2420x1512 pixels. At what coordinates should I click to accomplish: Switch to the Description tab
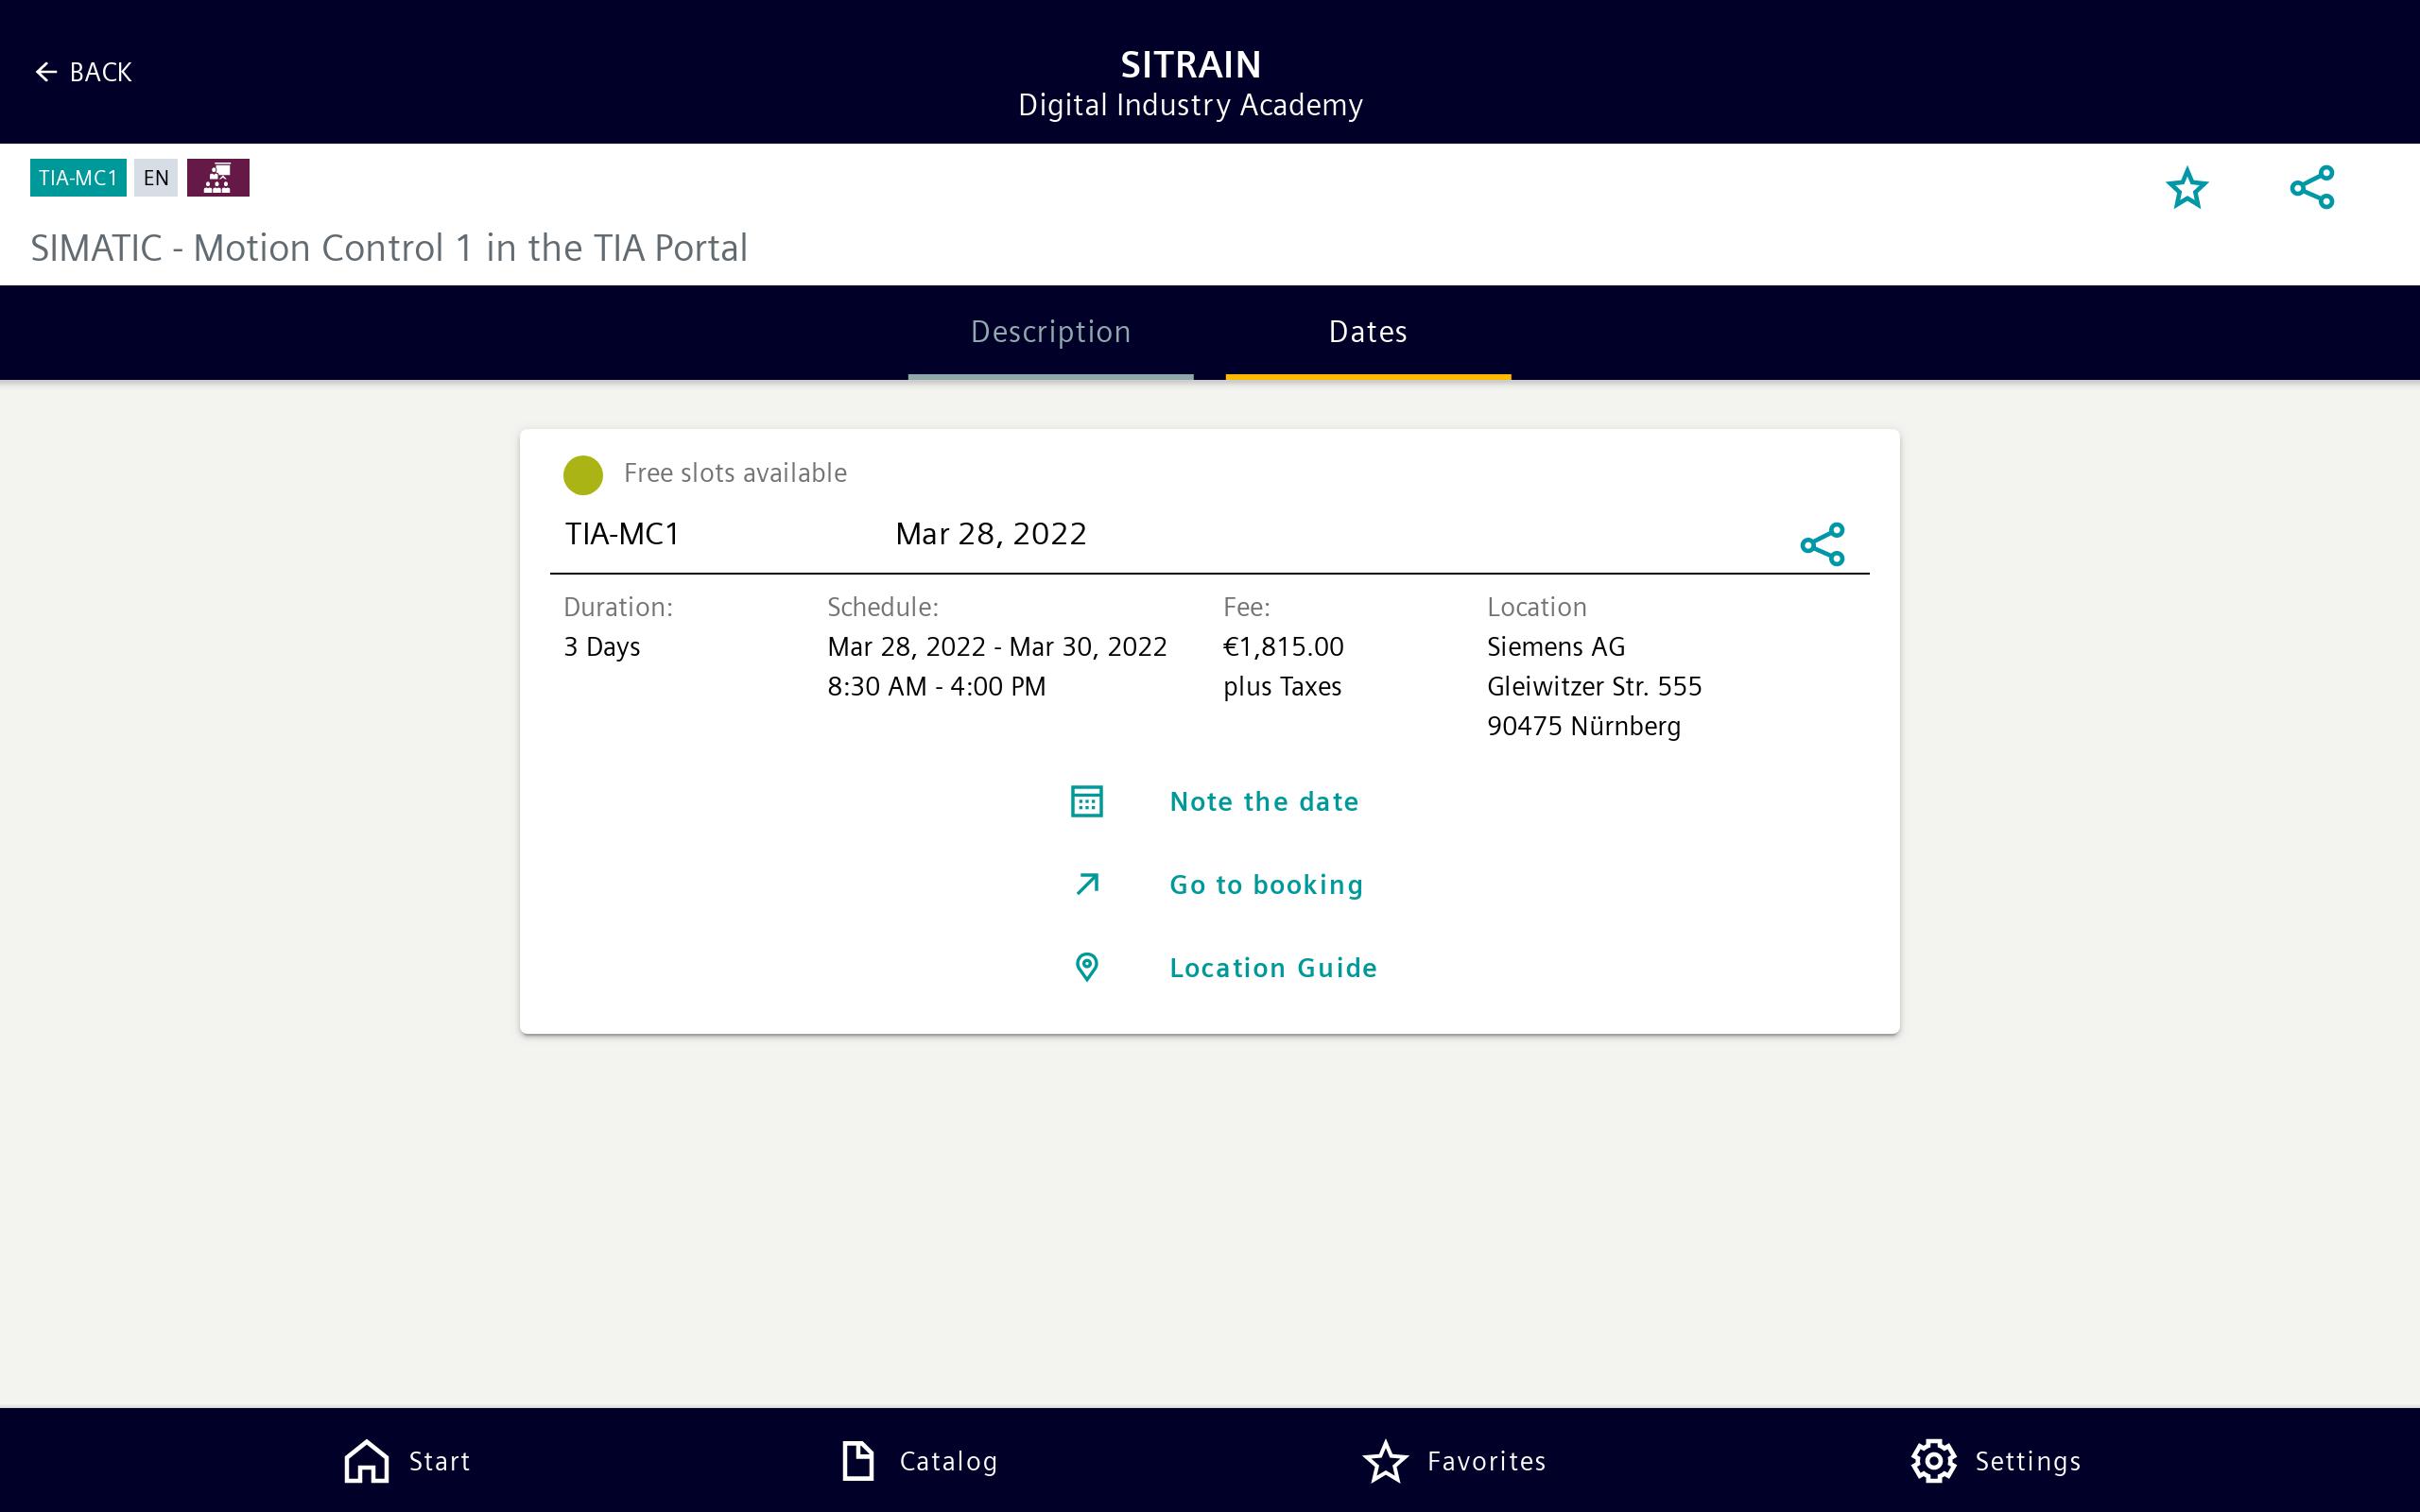pos(1051,332)
